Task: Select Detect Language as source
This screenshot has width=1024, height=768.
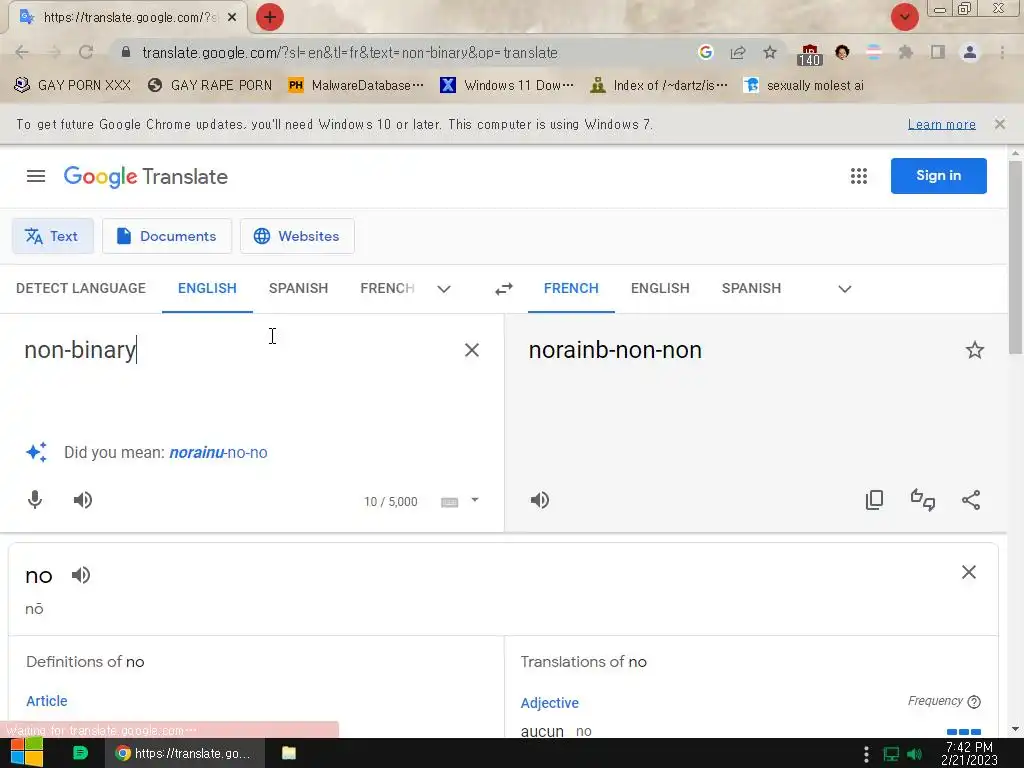Action: 81,288
